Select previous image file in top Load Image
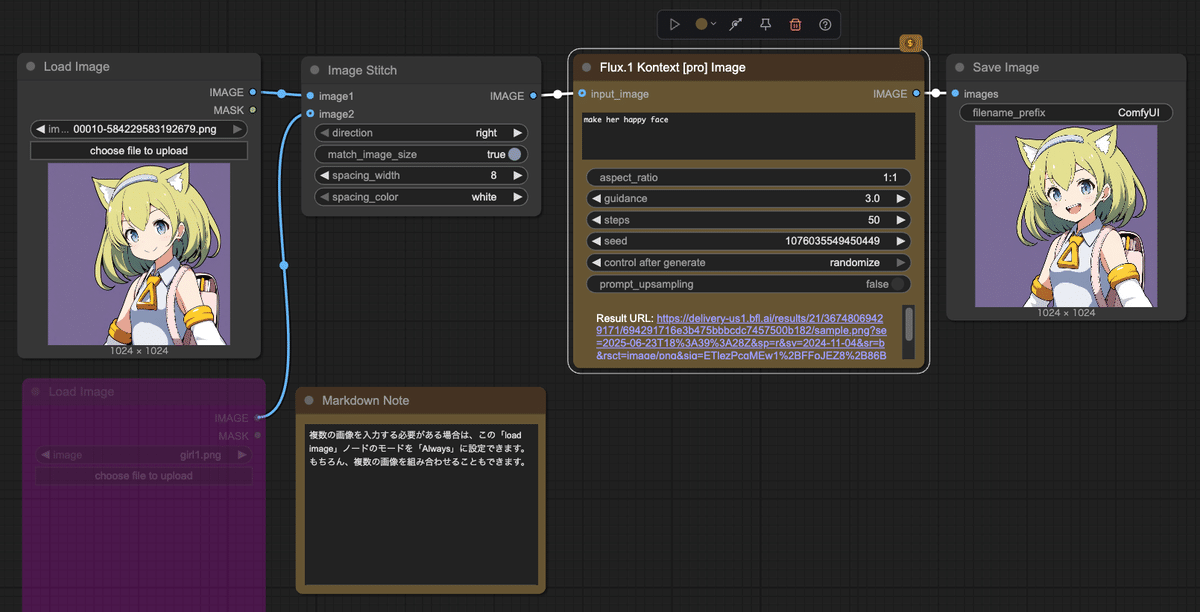The image size is (1200, 612). click(x=39, y=129)
